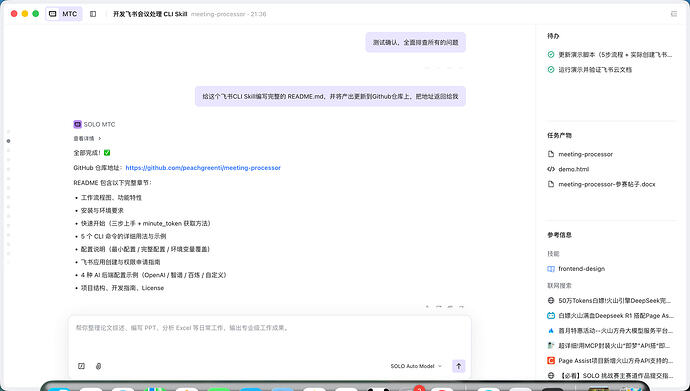Toggle the right panel icon in the top corner
Viewport: 690px width, 391px height.
[674, 14]
